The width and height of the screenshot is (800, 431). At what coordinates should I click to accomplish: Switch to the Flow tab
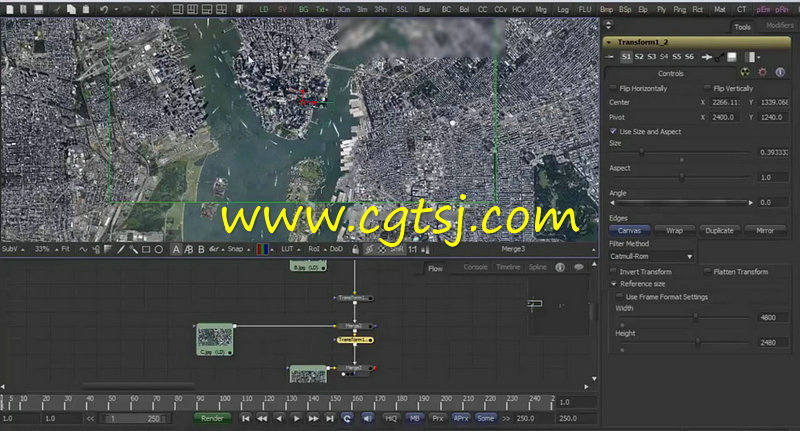point(435,268)
